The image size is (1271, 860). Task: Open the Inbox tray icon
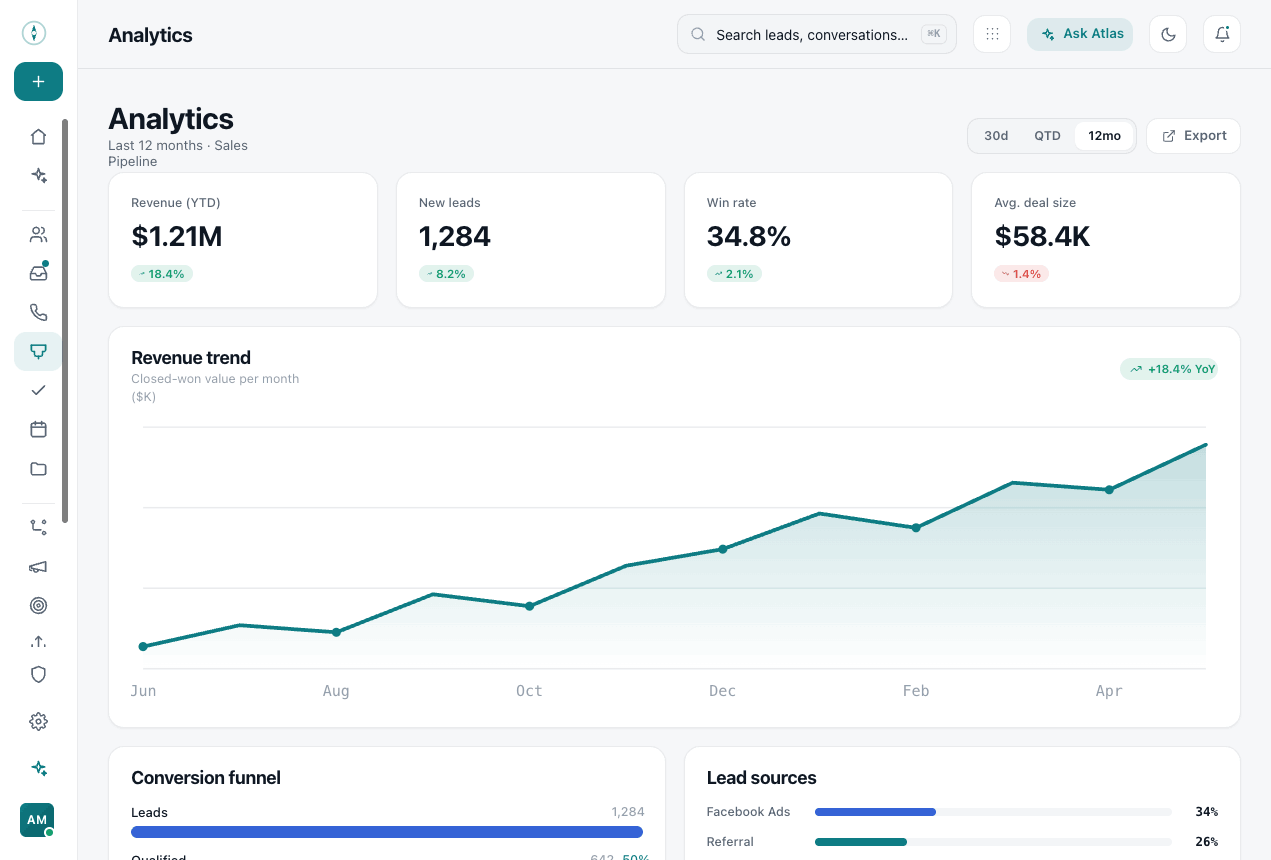pyautogui.click(x=38, y=274)
